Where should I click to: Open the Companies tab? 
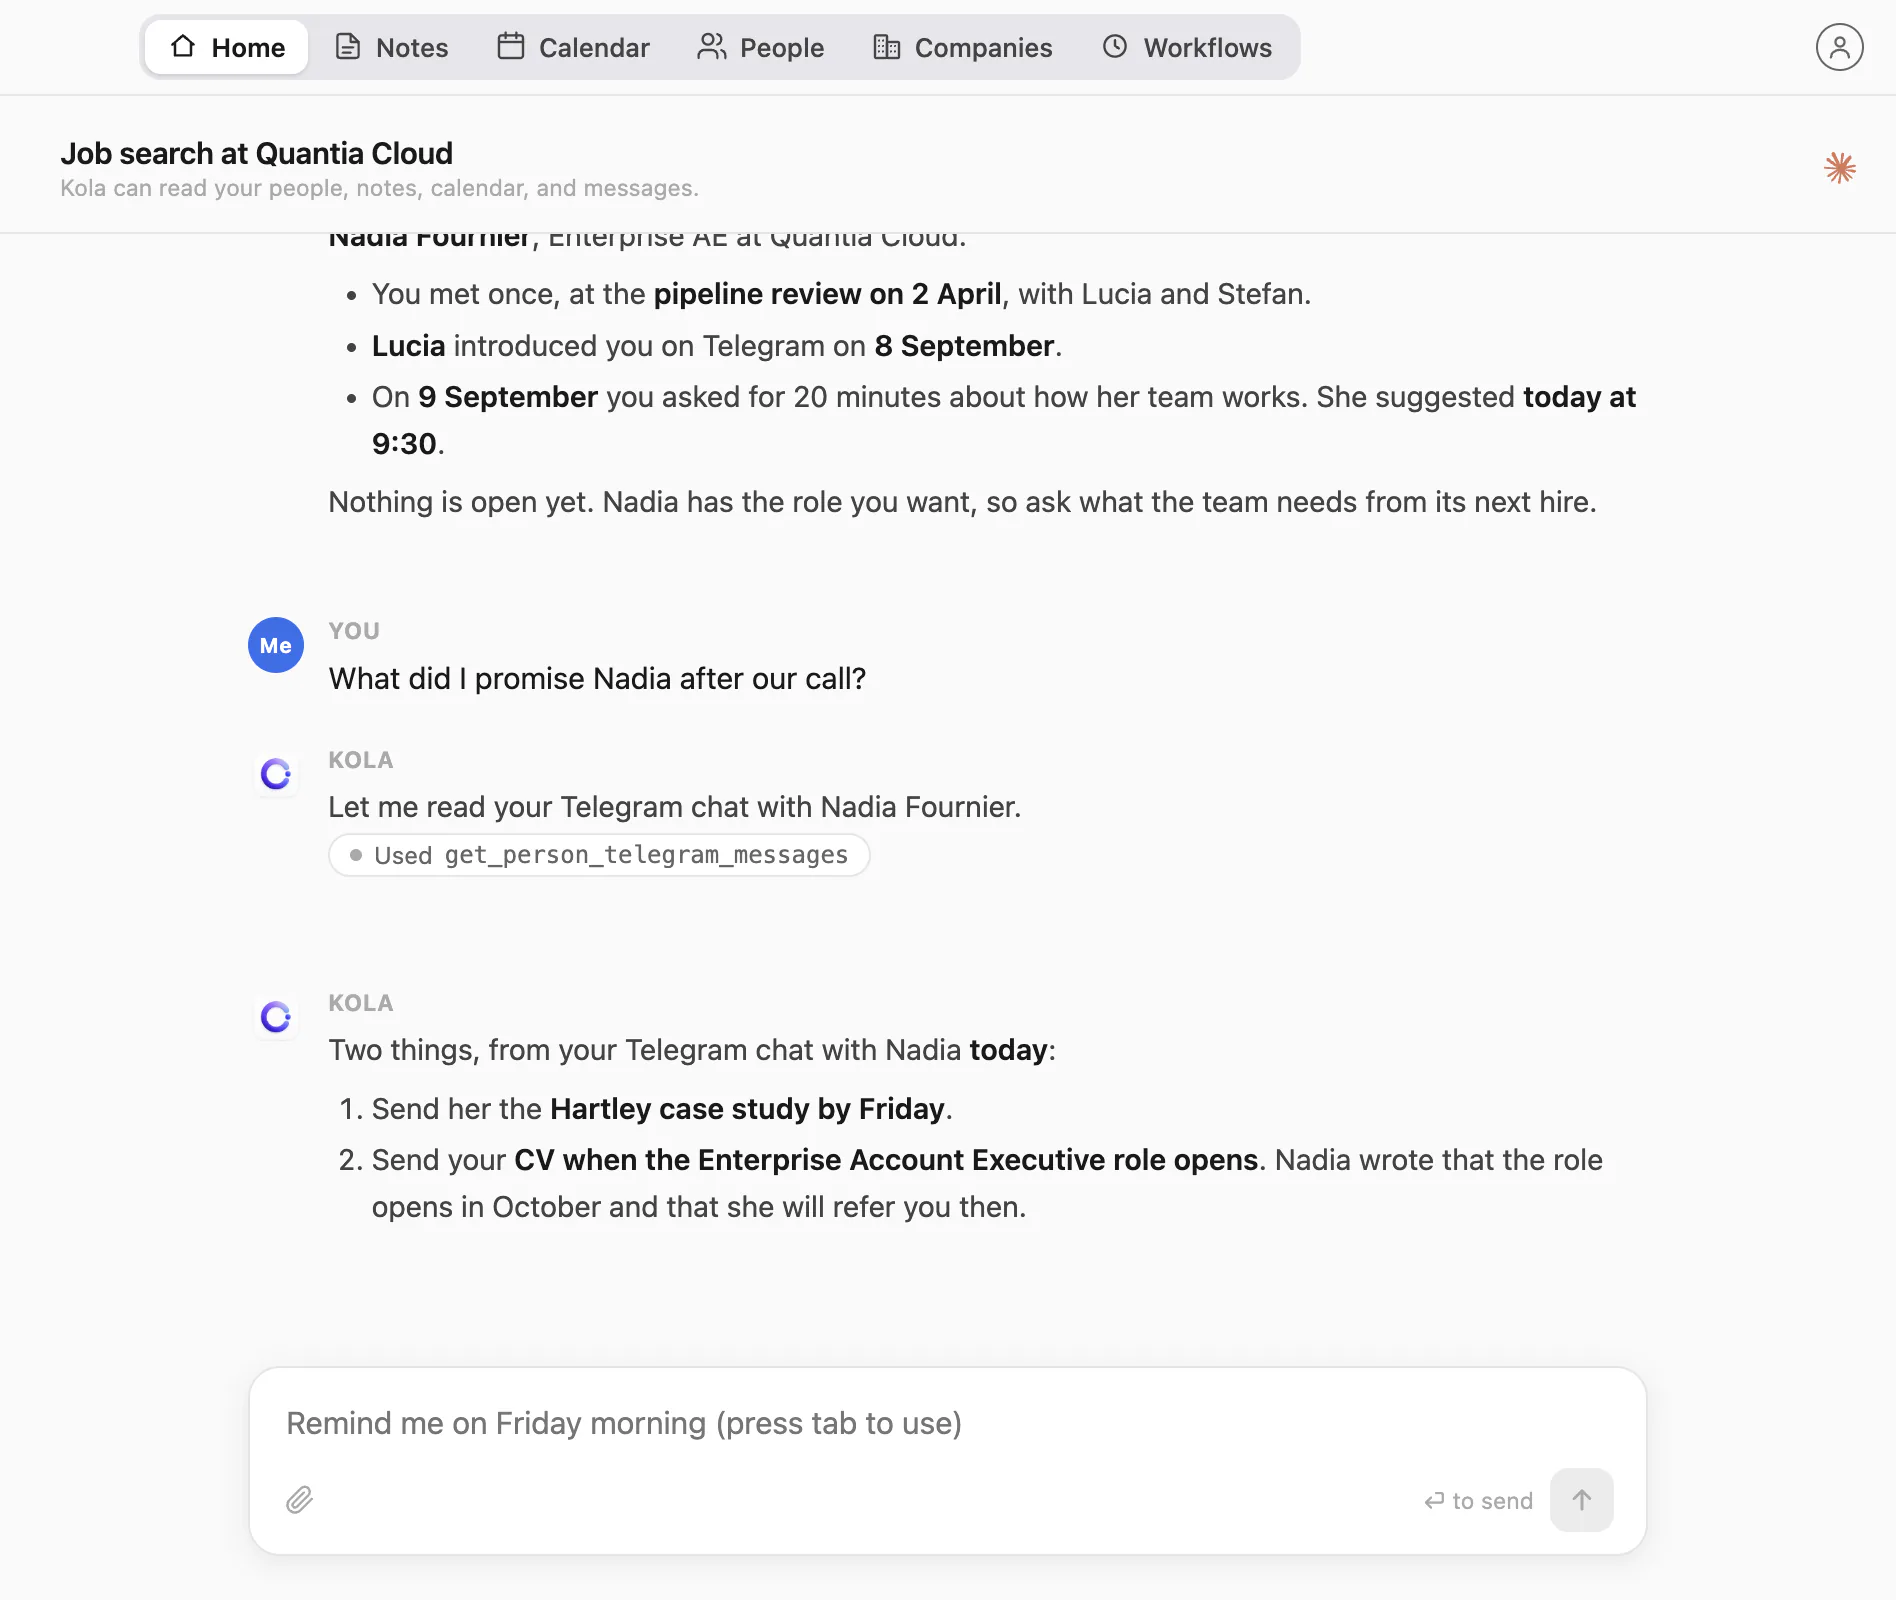tap(962, 47)
